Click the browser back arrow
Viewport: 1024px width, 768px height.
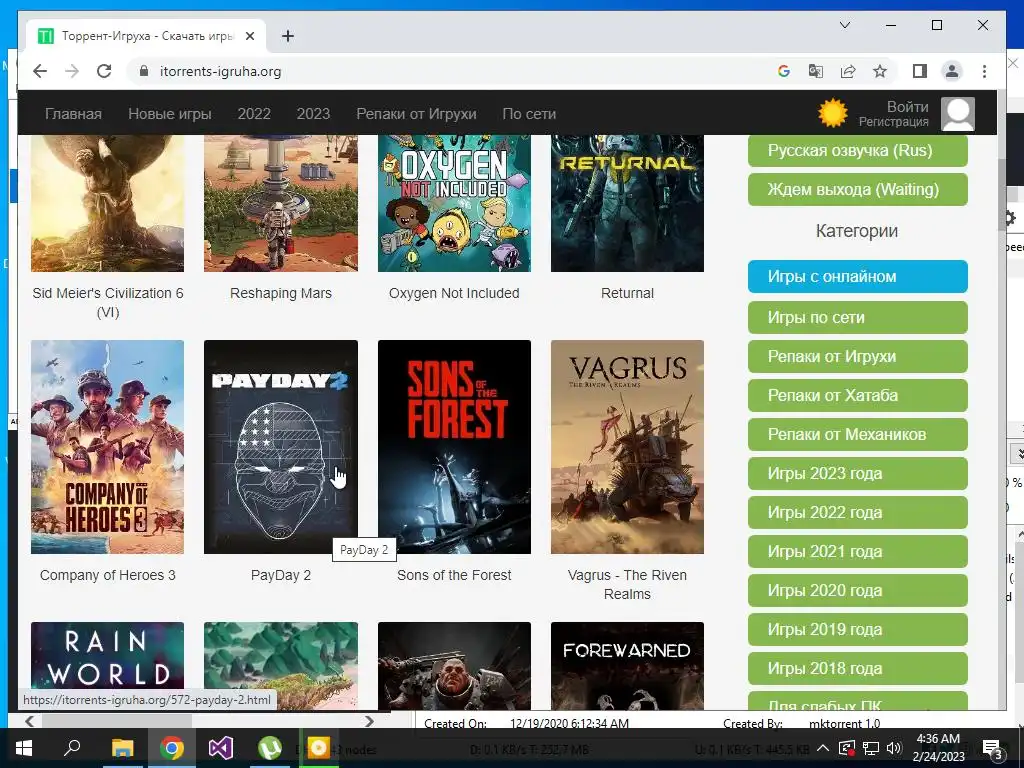point(40,71)
